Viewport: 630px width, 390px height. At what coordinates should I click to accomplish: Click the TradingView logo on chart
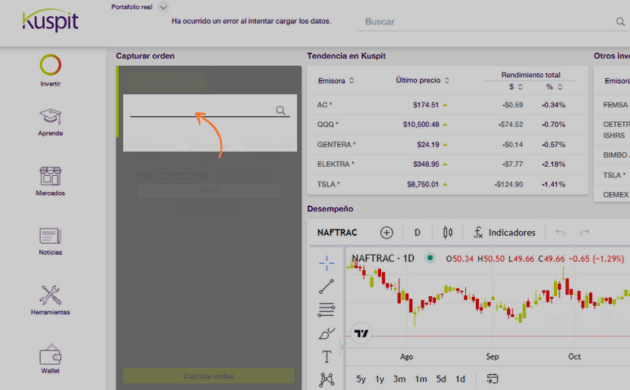361,333
